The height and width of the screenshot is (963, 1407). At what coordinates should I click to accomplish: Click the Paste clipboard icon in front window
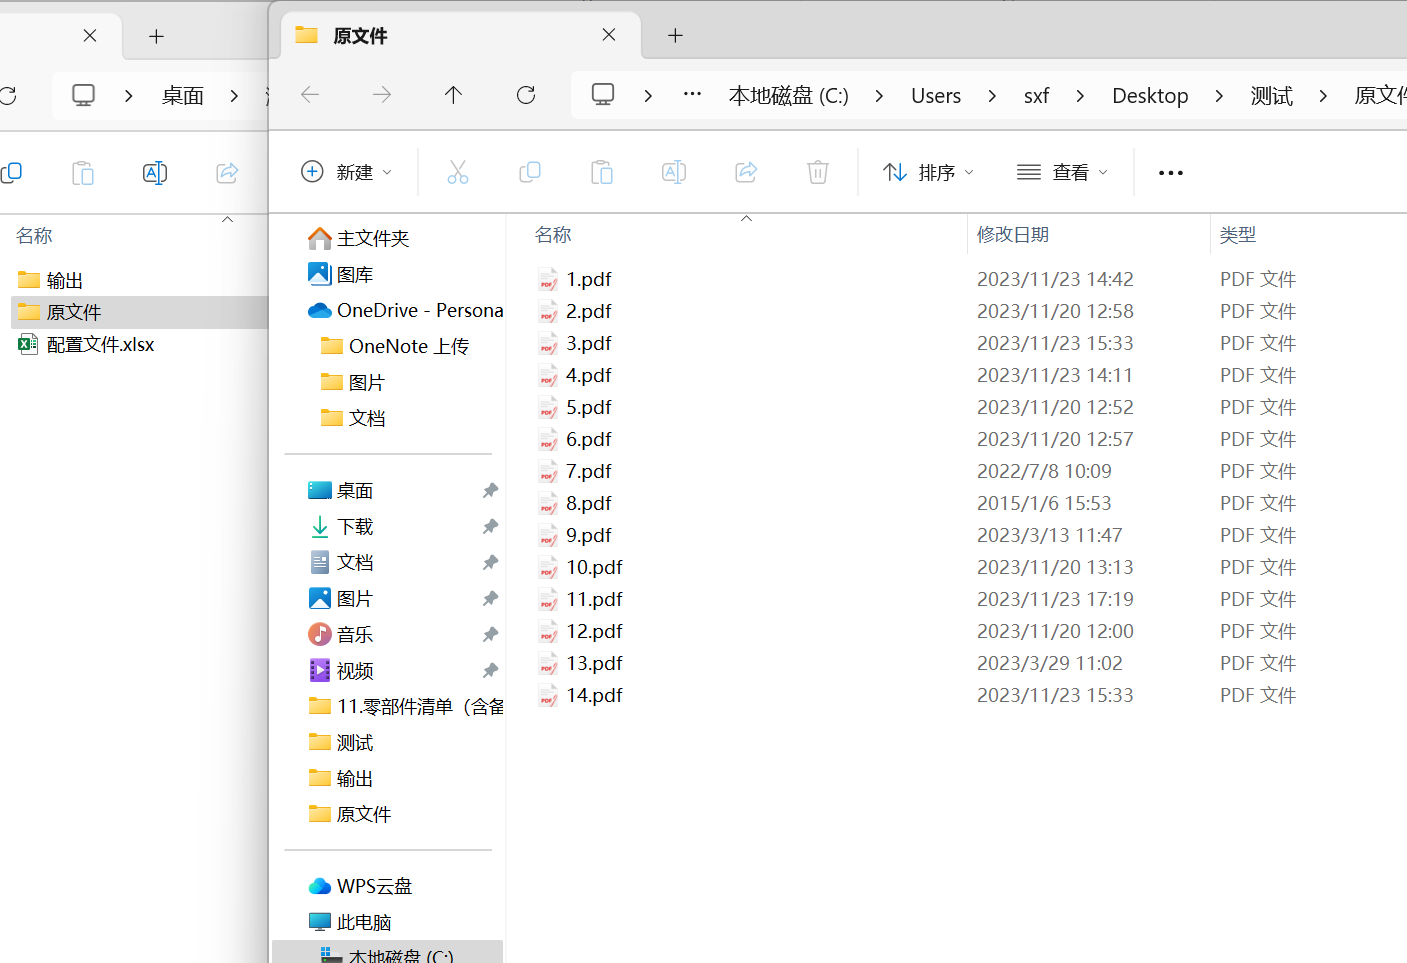[602, 172]
